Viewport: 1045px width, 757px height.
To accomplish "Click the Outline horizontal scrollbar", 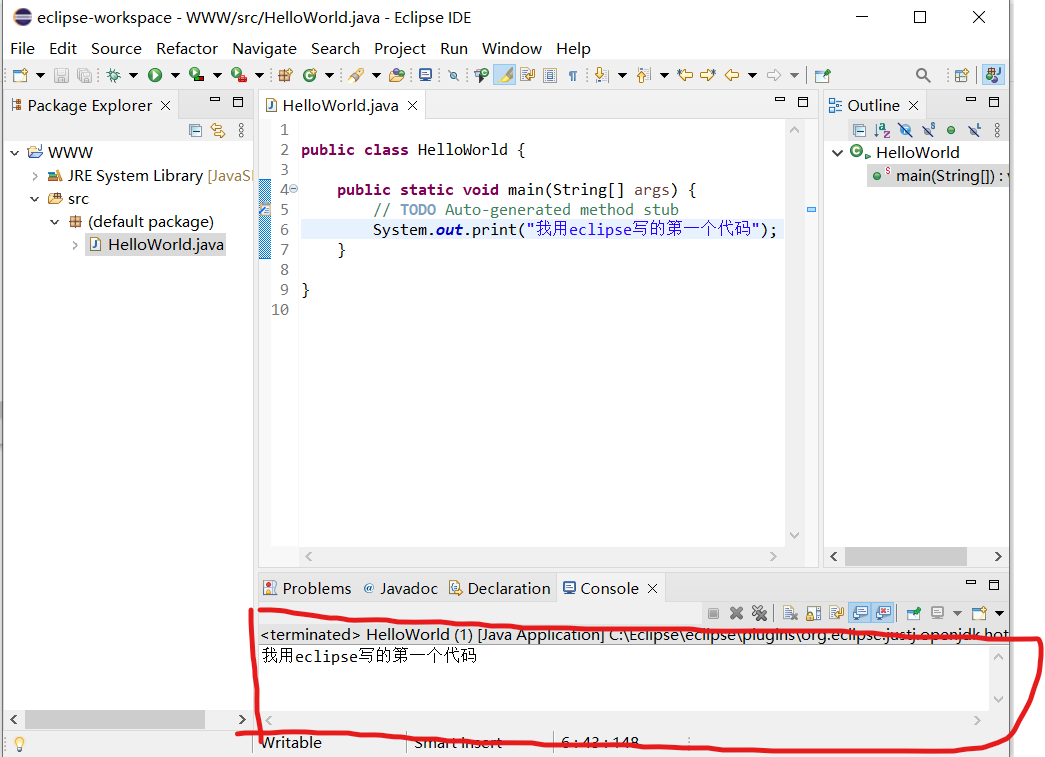I will coord(906,556).
